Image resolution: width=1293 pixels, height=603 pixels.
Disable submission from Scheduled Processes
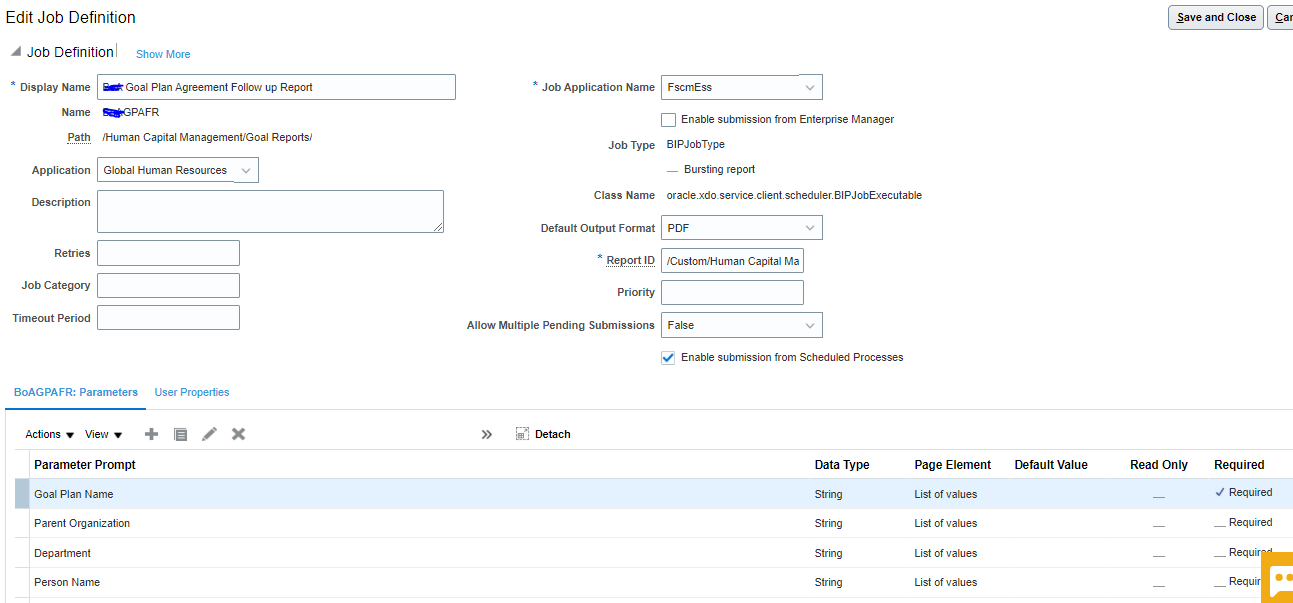click(668, 357)
